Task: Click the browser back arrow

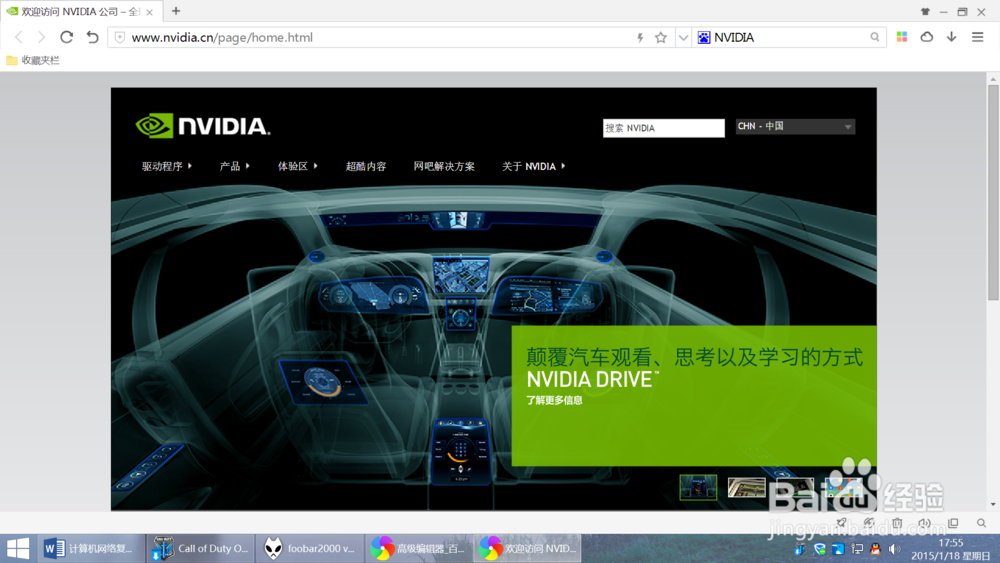Action: tap(18, 38)
